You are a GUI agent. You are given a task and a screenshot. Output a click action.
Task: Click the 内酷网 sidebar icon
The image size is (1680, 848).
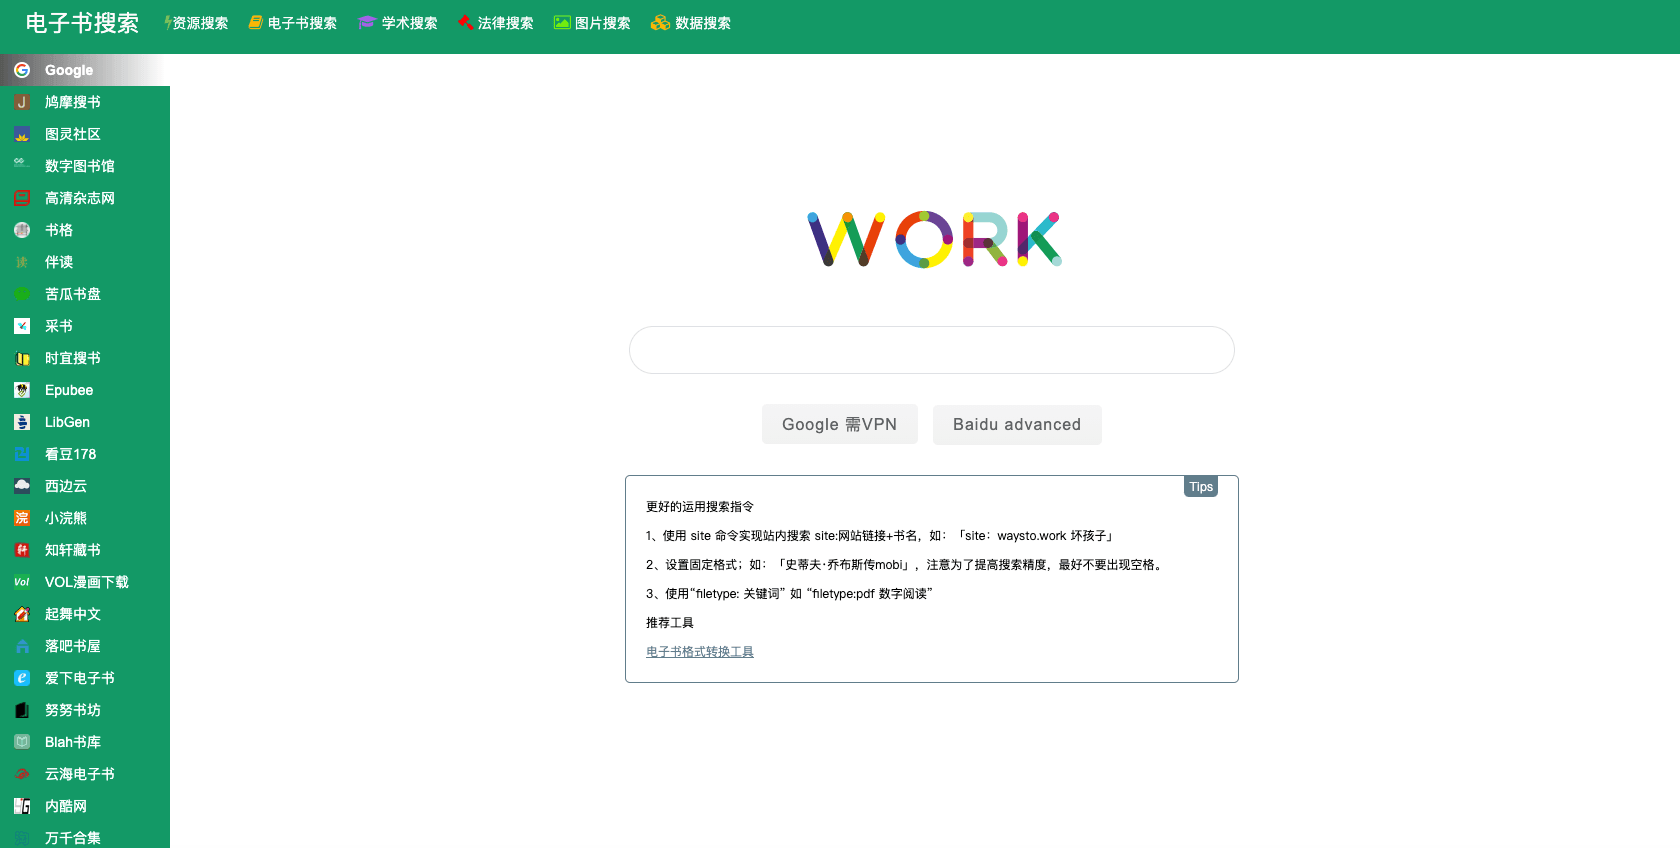pyautogui.click(x=22, y=806)
